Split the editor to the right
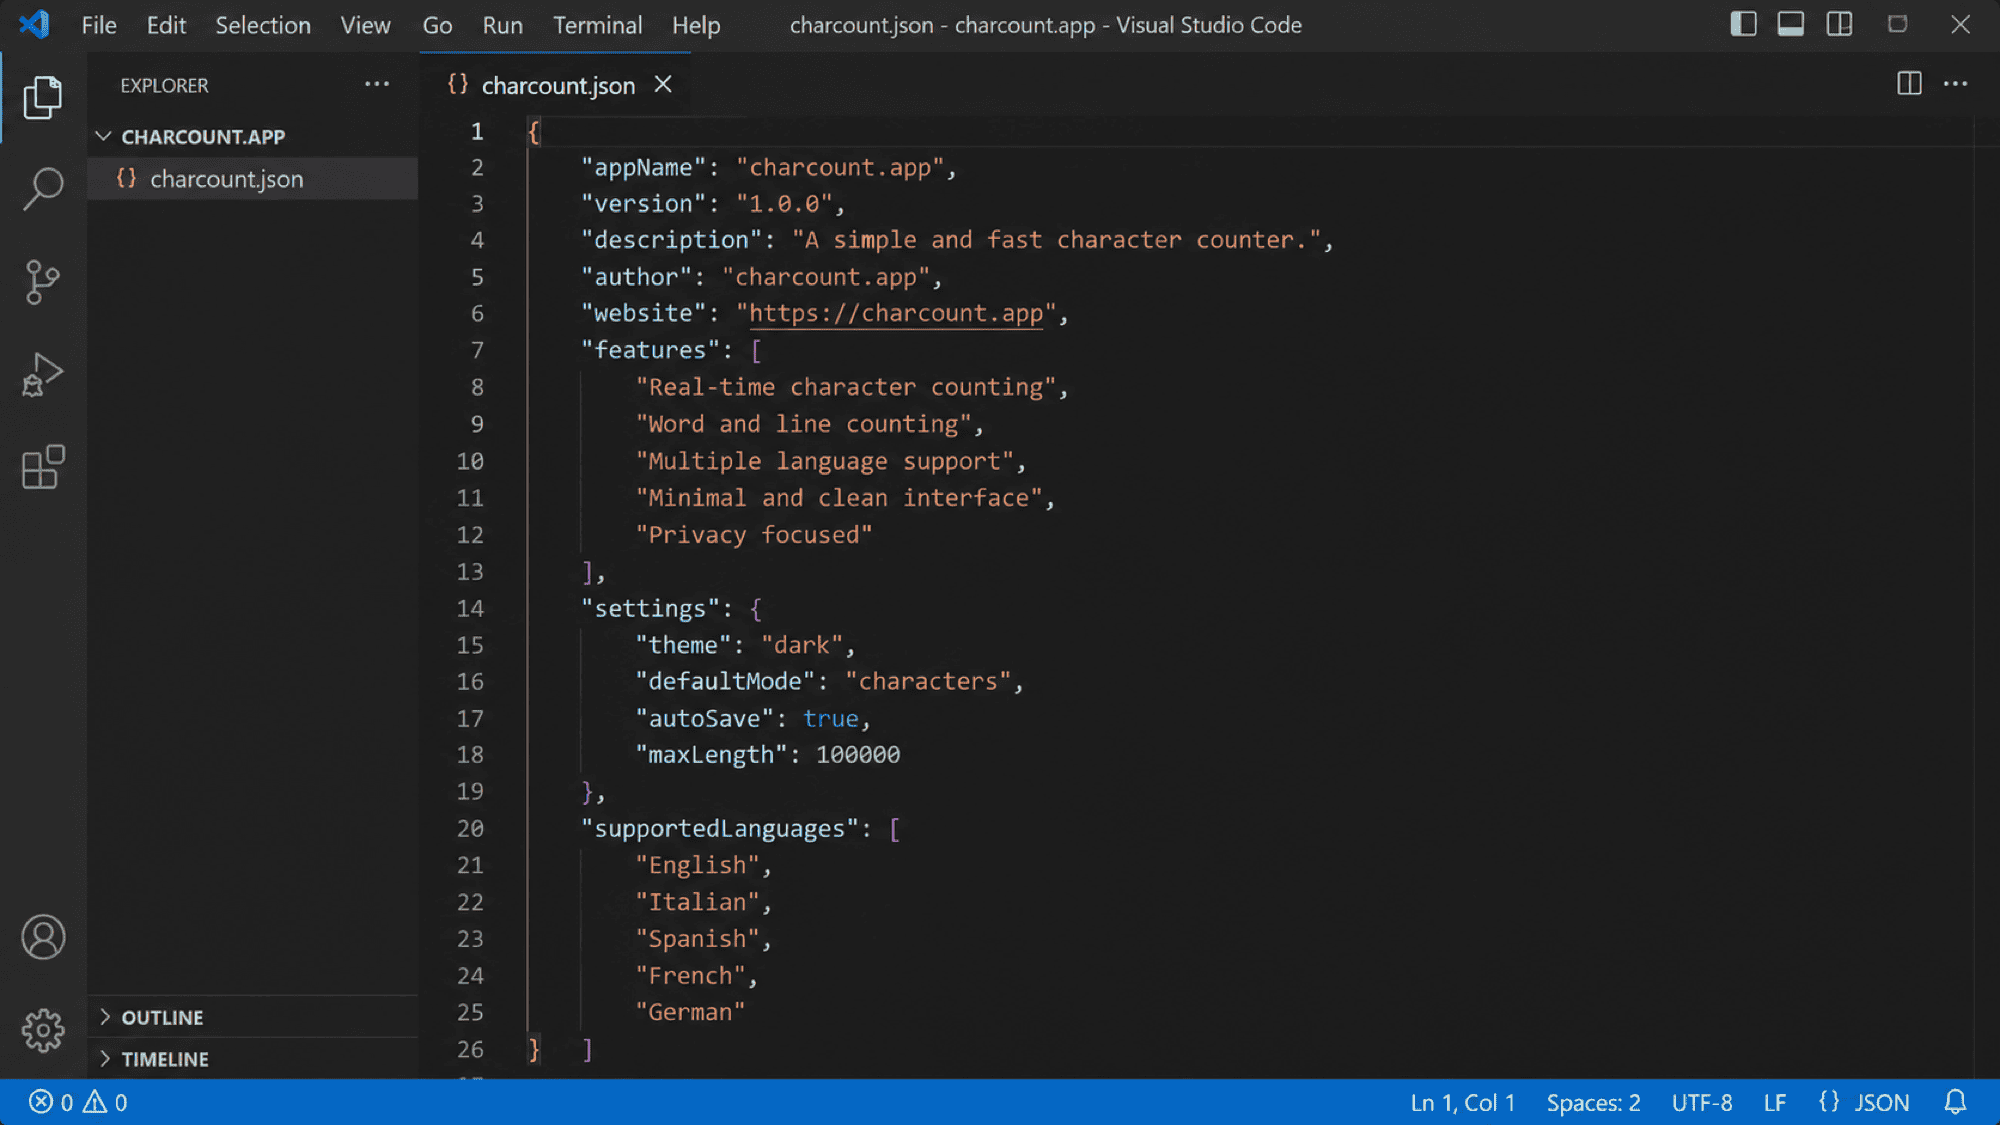 pyautogui.click(x=1909, y=84)
